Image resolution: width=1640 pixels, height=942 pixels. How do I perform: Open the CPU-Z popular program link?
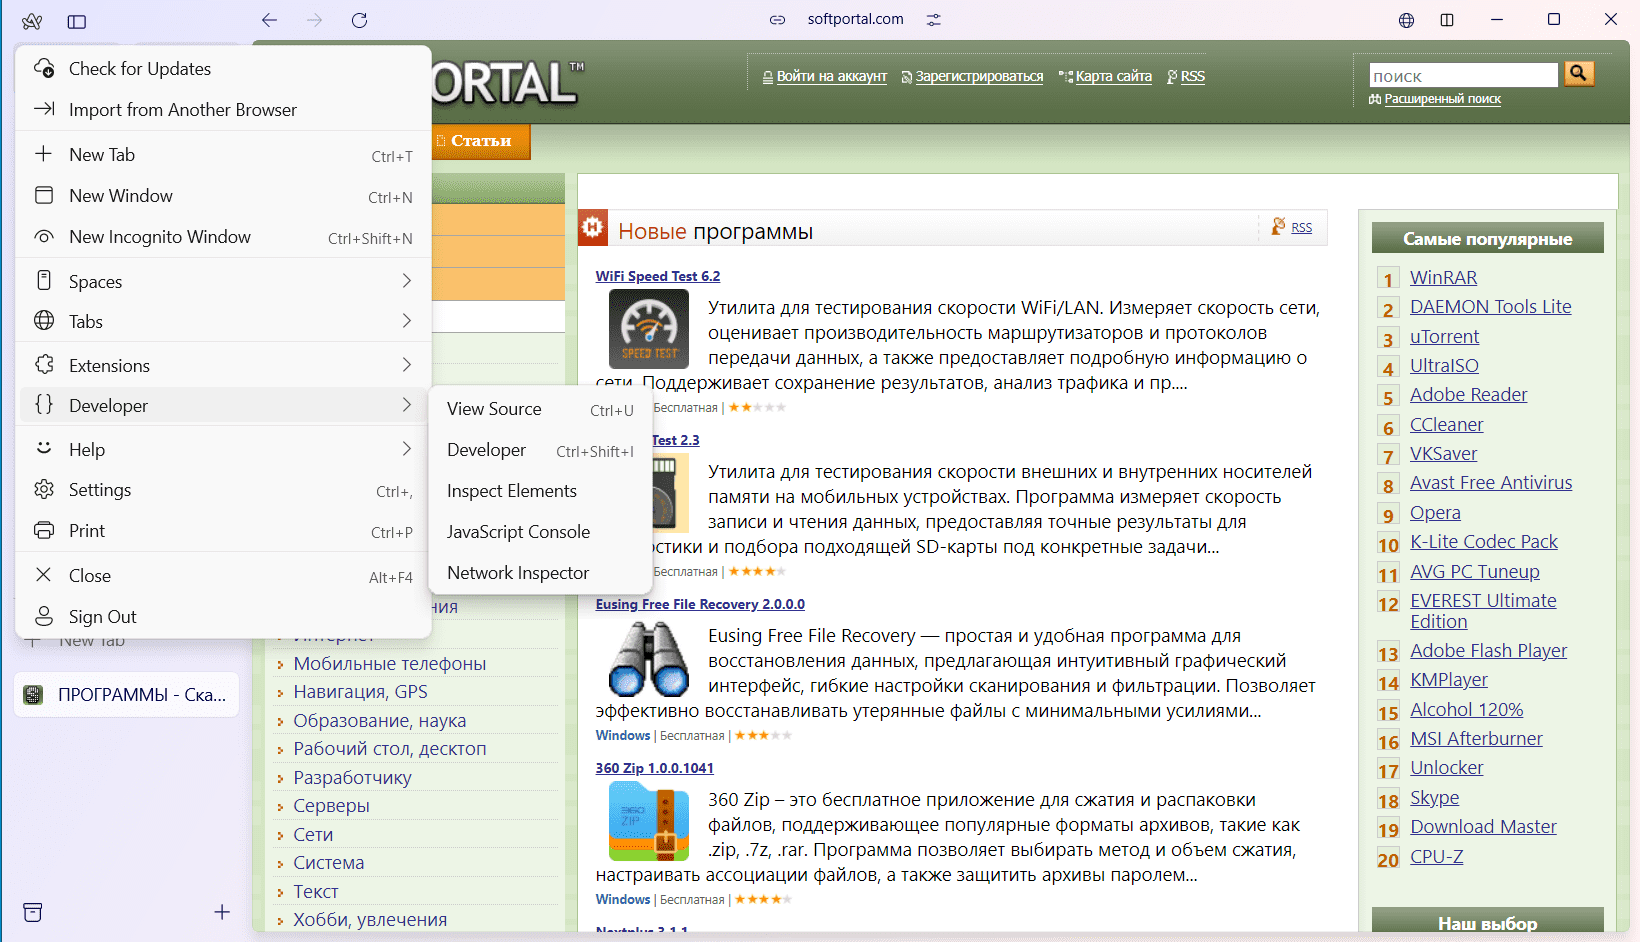coord(1437,856)
